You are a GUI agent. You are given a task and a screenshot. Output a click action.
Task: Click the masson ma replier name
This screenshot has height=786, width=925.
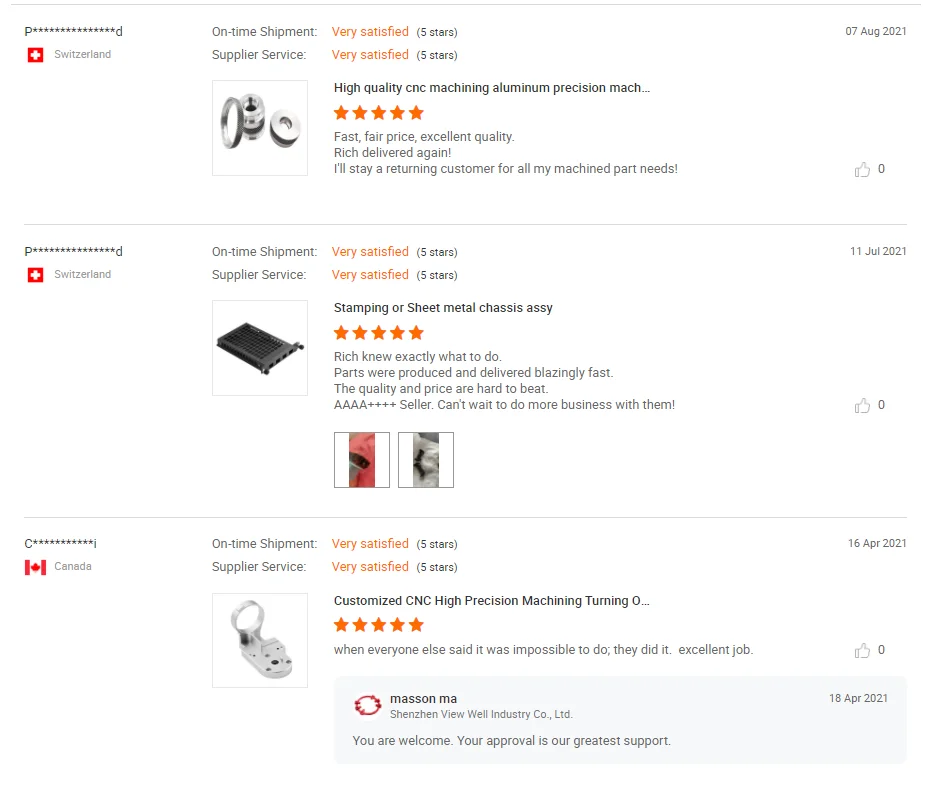tap(423, 699)
